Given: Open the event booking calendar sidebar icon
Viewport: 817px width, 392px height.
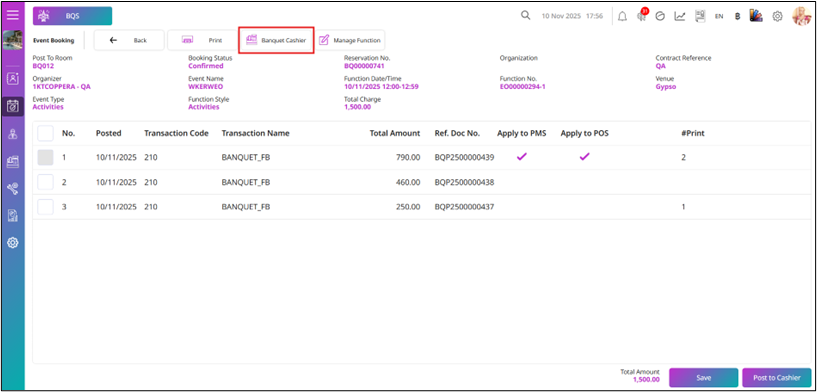Looking at the screenshot, I should click(x=13, y=106).
